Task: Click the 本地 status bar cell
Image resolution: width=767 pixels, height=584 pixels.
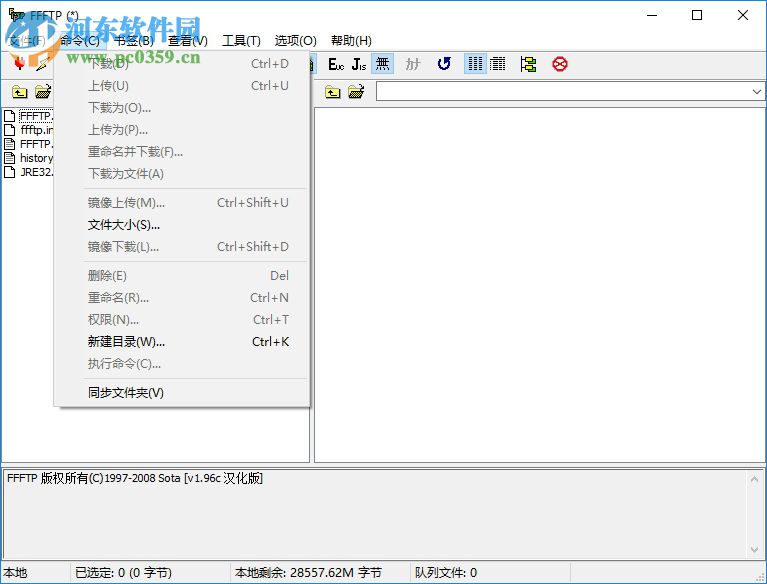Action: (36, 572)
